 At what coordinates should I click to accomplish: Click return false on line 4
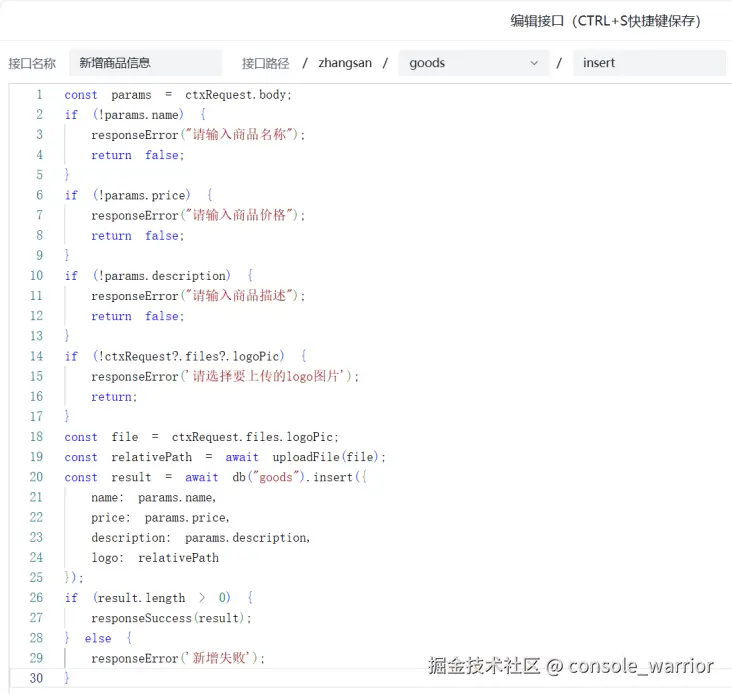pyautogui.click(x=138, y=155)
